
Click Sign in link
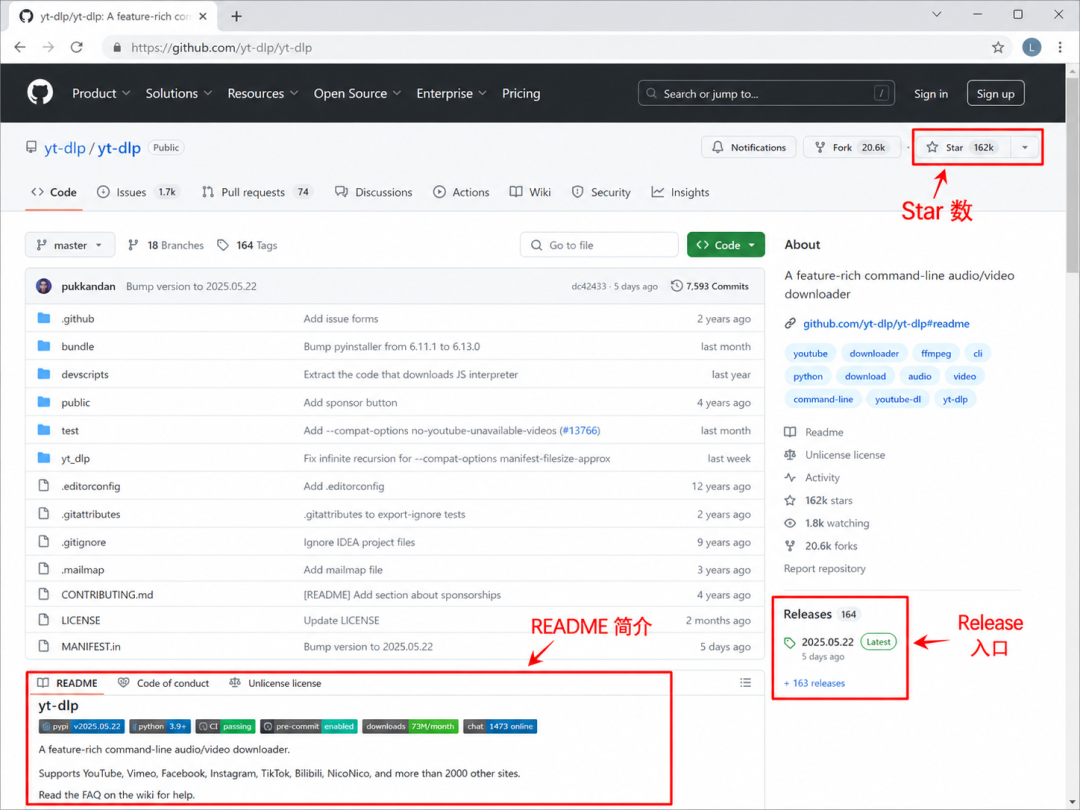tap(931, 94)
